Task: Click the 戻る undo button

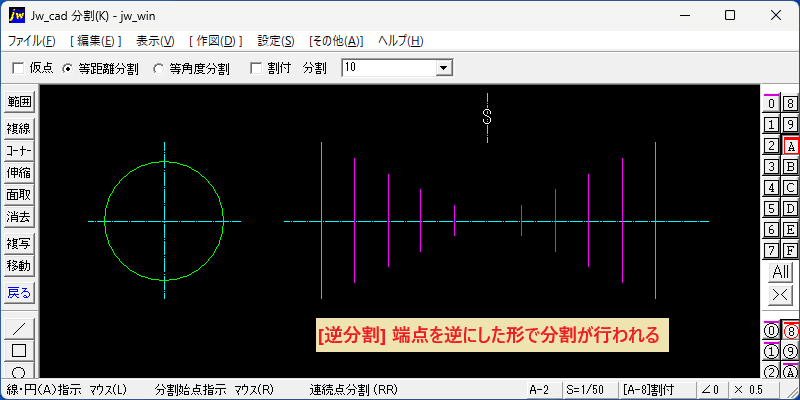Action: click(19, 293)
